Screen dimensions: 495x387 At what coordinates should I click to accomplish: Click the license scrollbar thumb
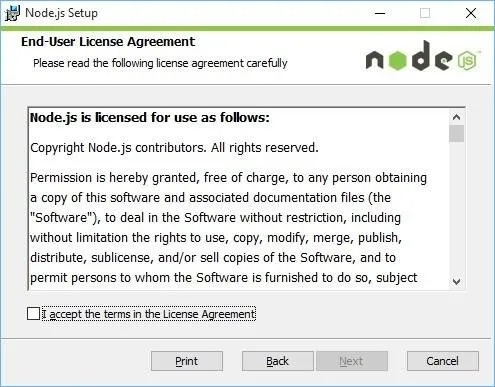pos(456,133)
